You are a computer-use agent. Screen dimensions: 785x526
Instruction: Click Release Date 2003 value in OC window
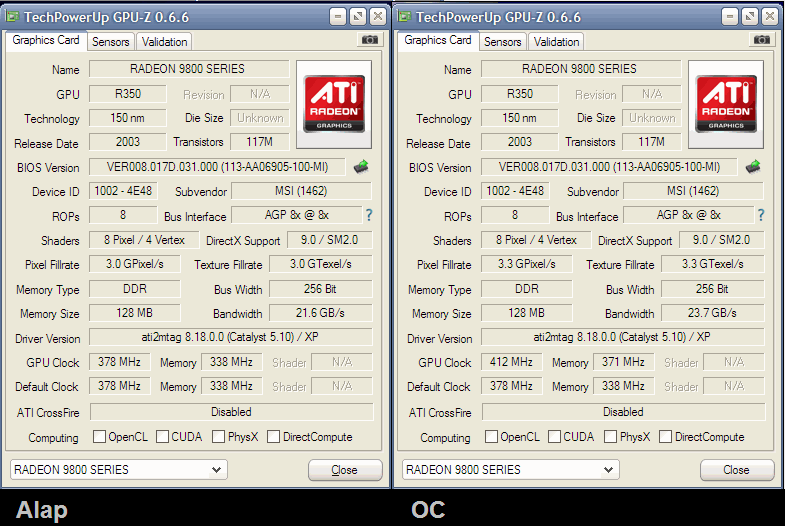pyautogui.click(x=520, y=142)
